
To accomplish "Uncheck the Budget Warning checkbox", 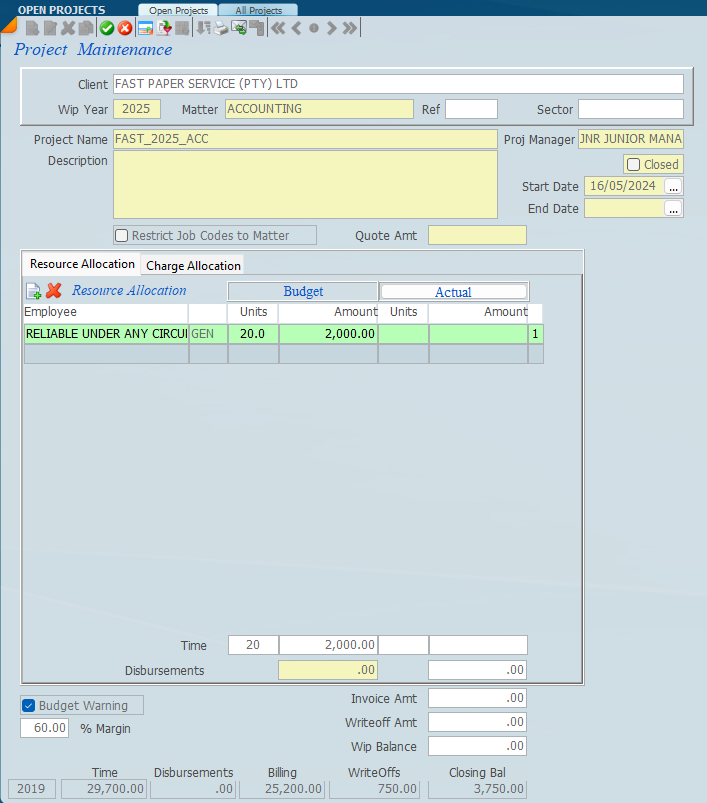I will (x=29, y=705).
